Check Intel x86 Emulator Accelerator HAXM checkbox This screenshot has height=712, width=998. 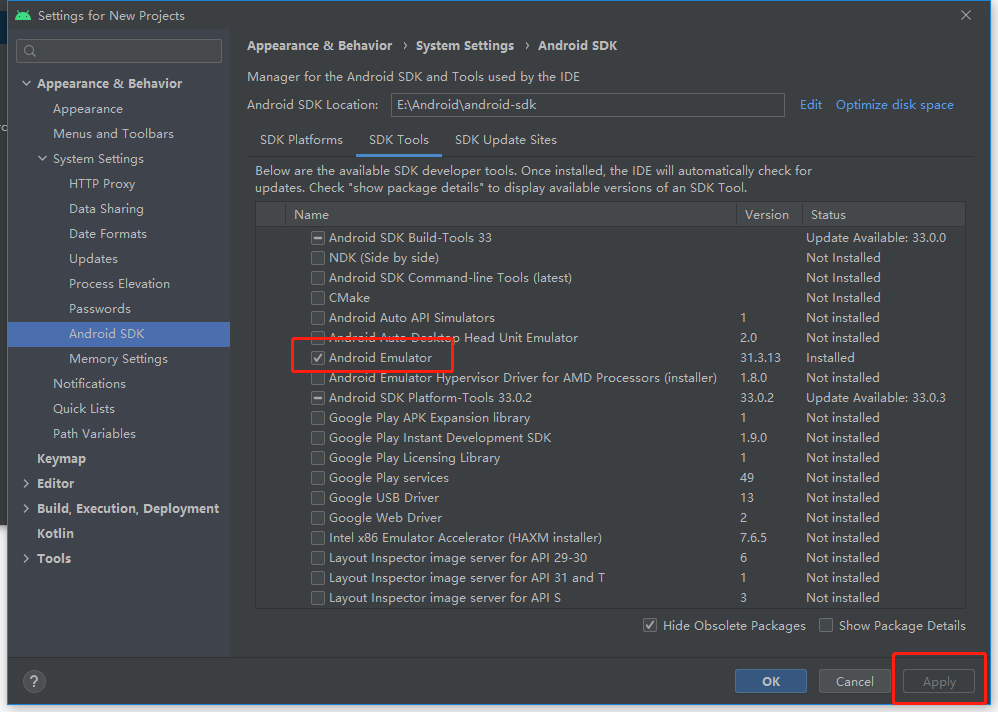coord(318,538)
